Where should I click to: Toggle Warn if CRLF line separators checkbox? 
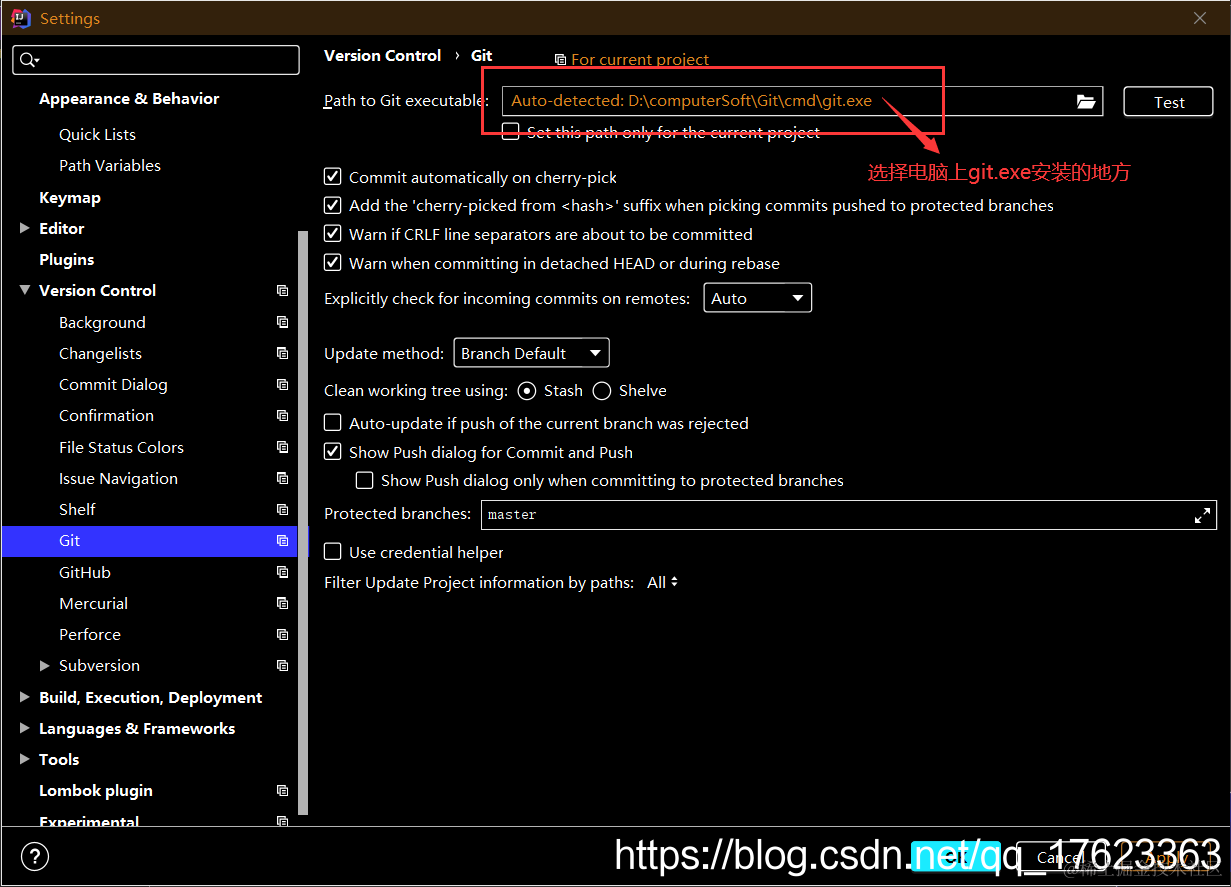(333, 234)
